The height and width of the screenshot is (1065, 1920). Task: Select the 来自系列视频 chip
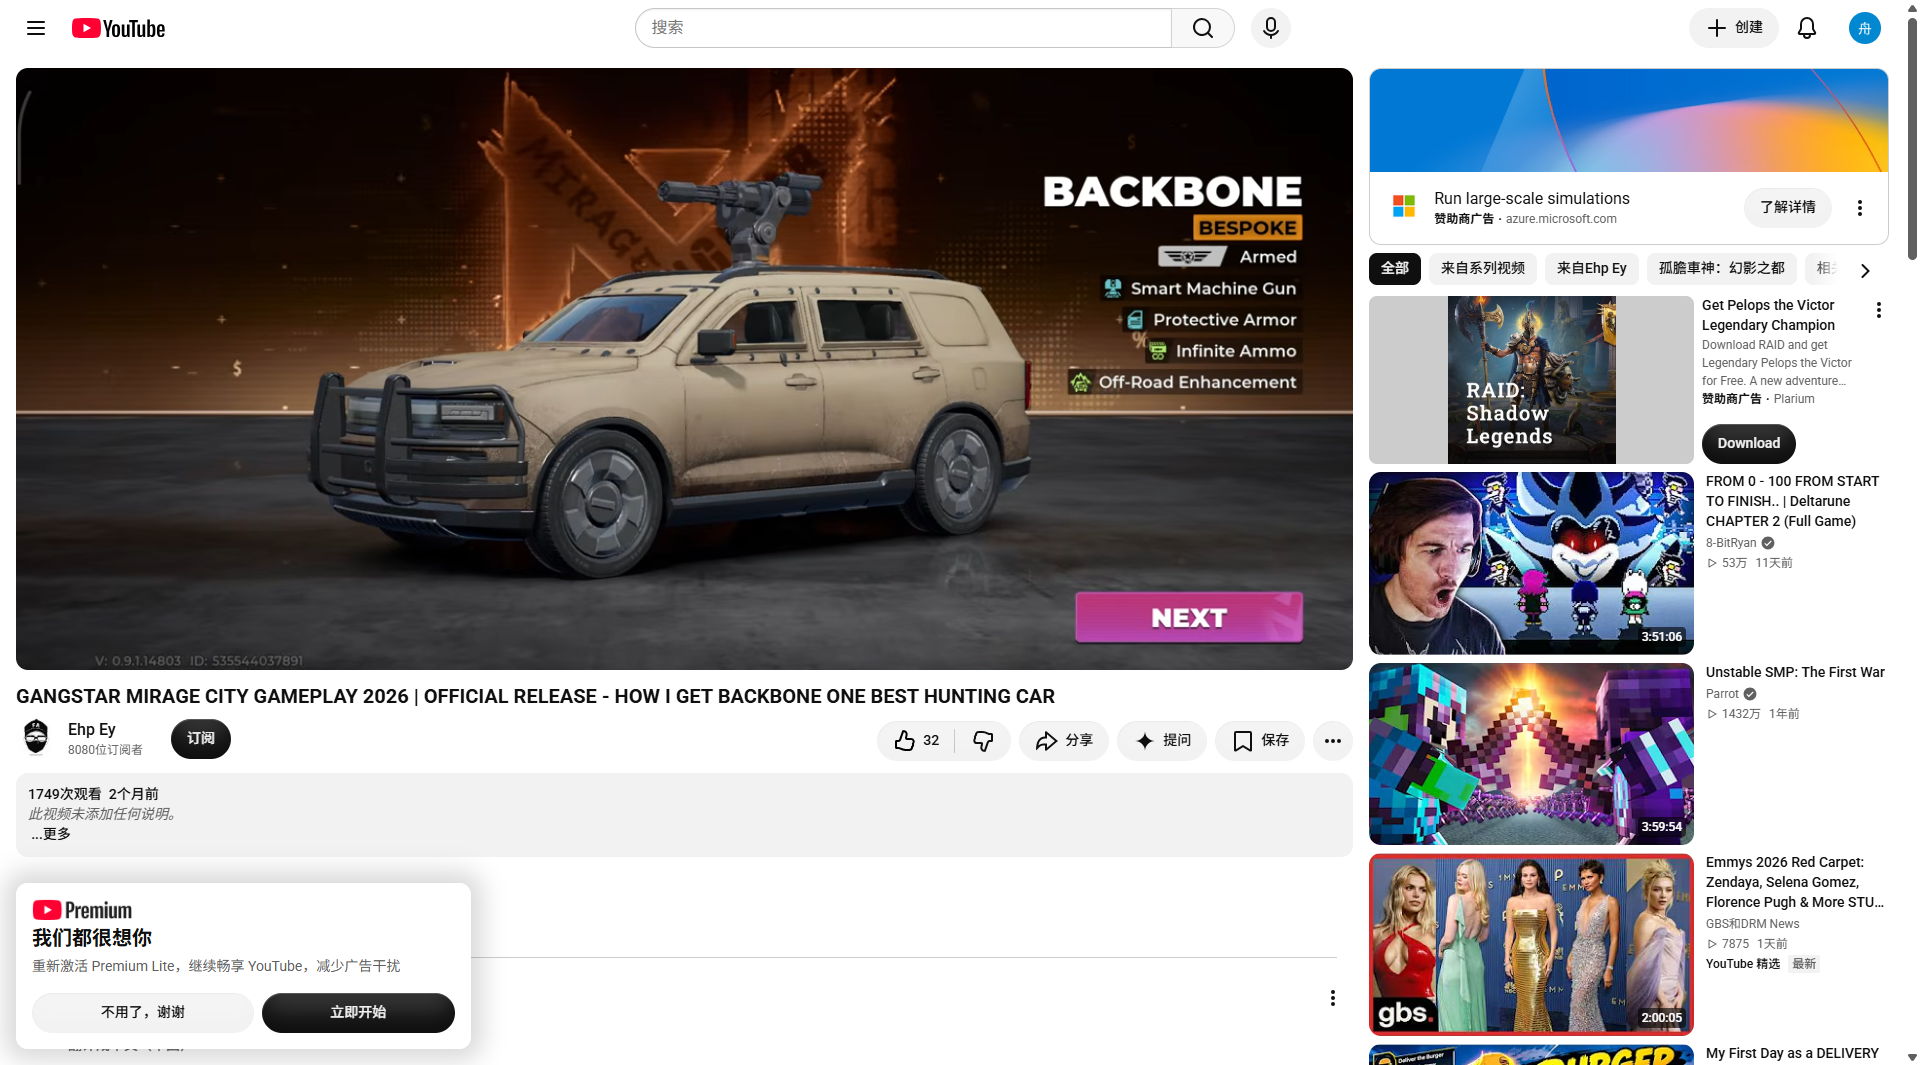[1482, 268]
